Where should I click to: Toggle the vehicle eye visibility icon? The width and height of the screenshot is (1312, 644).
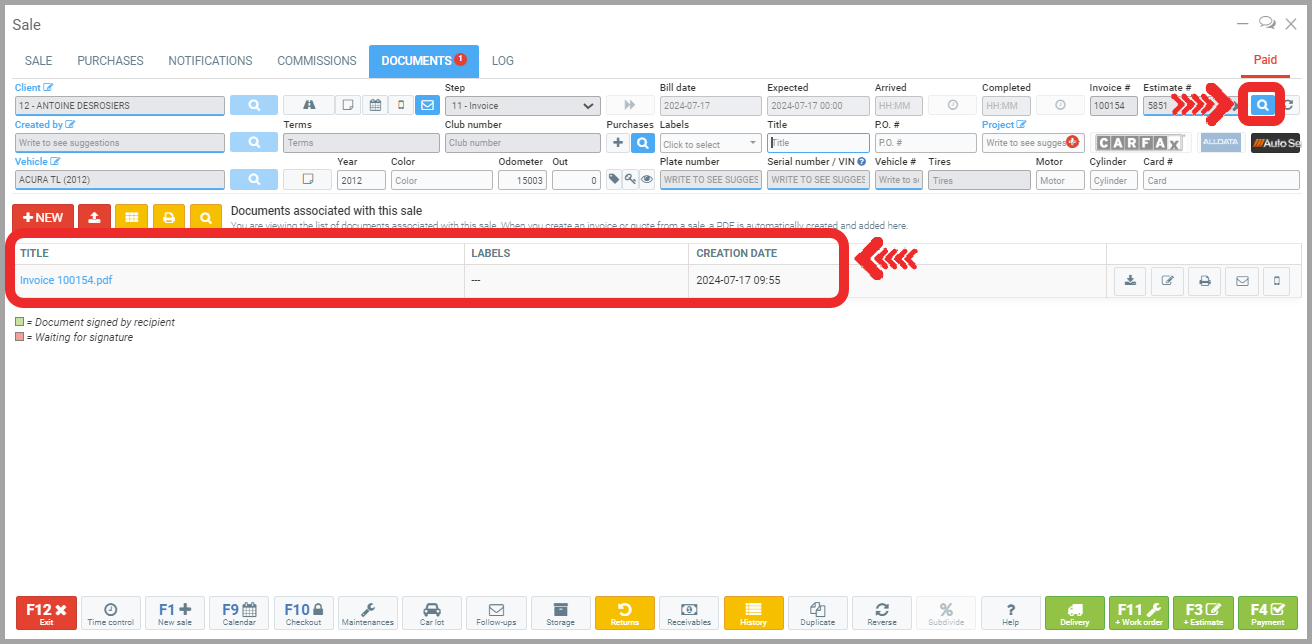tap(647, 180)
